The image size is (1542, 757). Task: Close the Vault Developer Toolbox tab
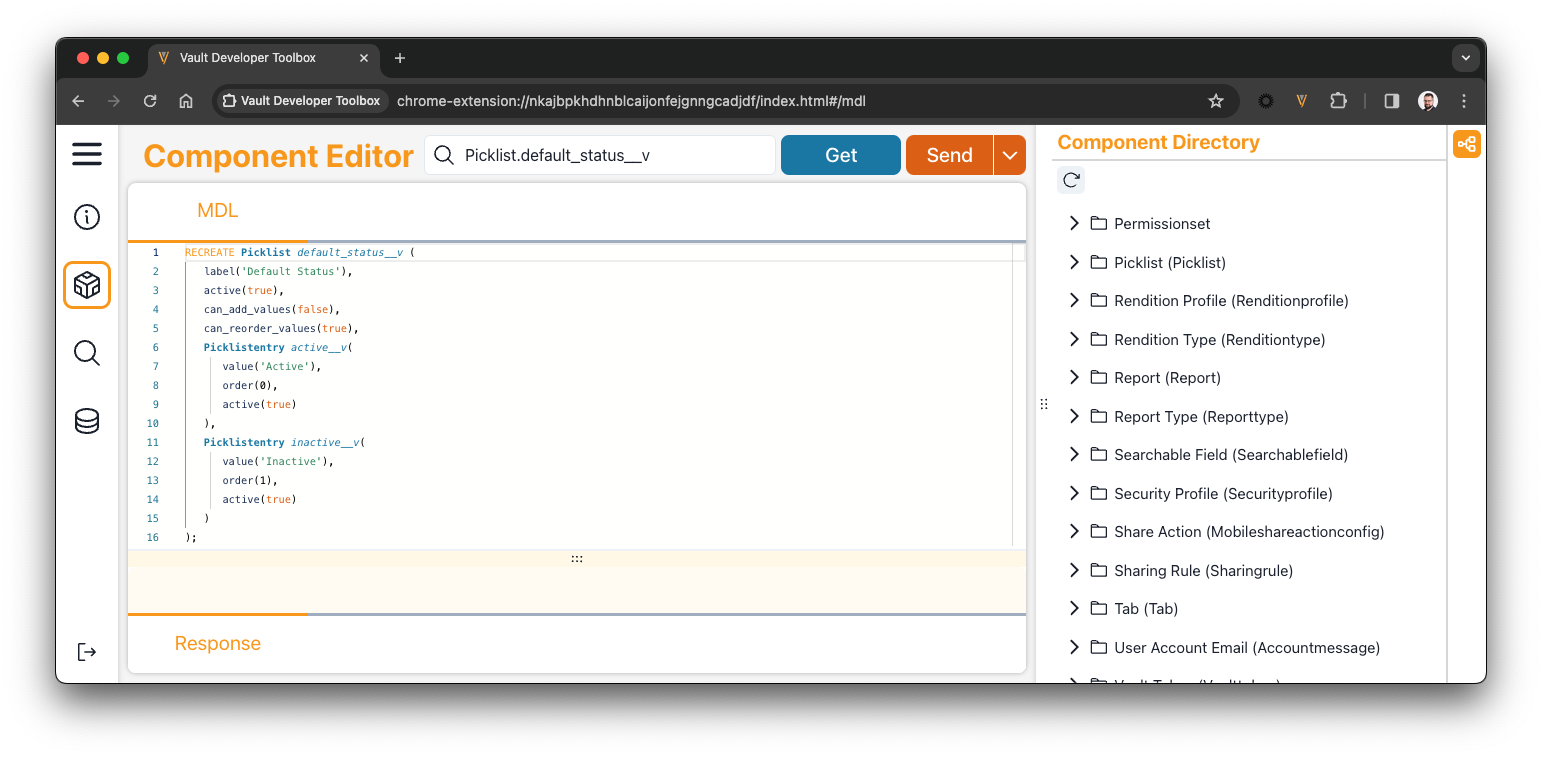point(364,58)
